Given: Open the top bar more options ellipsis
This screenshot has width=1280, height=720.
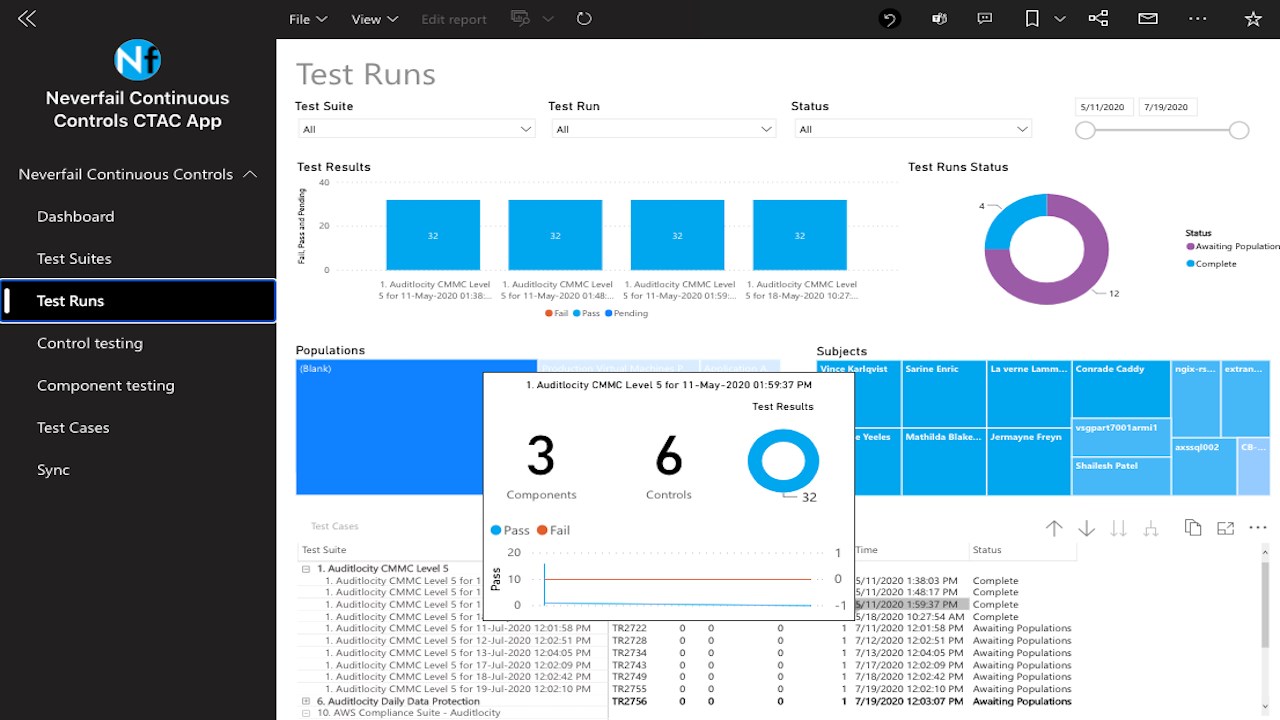Looking at the screenshot, I should coord(1198,19).
